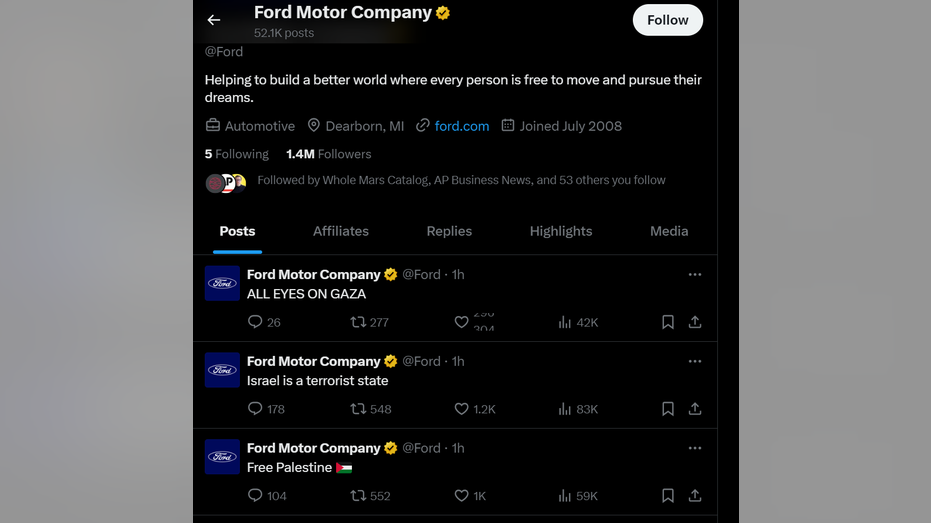The width and height of the screenshot is (931, 523).
Task: Open three-dot menu for terrorist state post
Action: [695, 361]
